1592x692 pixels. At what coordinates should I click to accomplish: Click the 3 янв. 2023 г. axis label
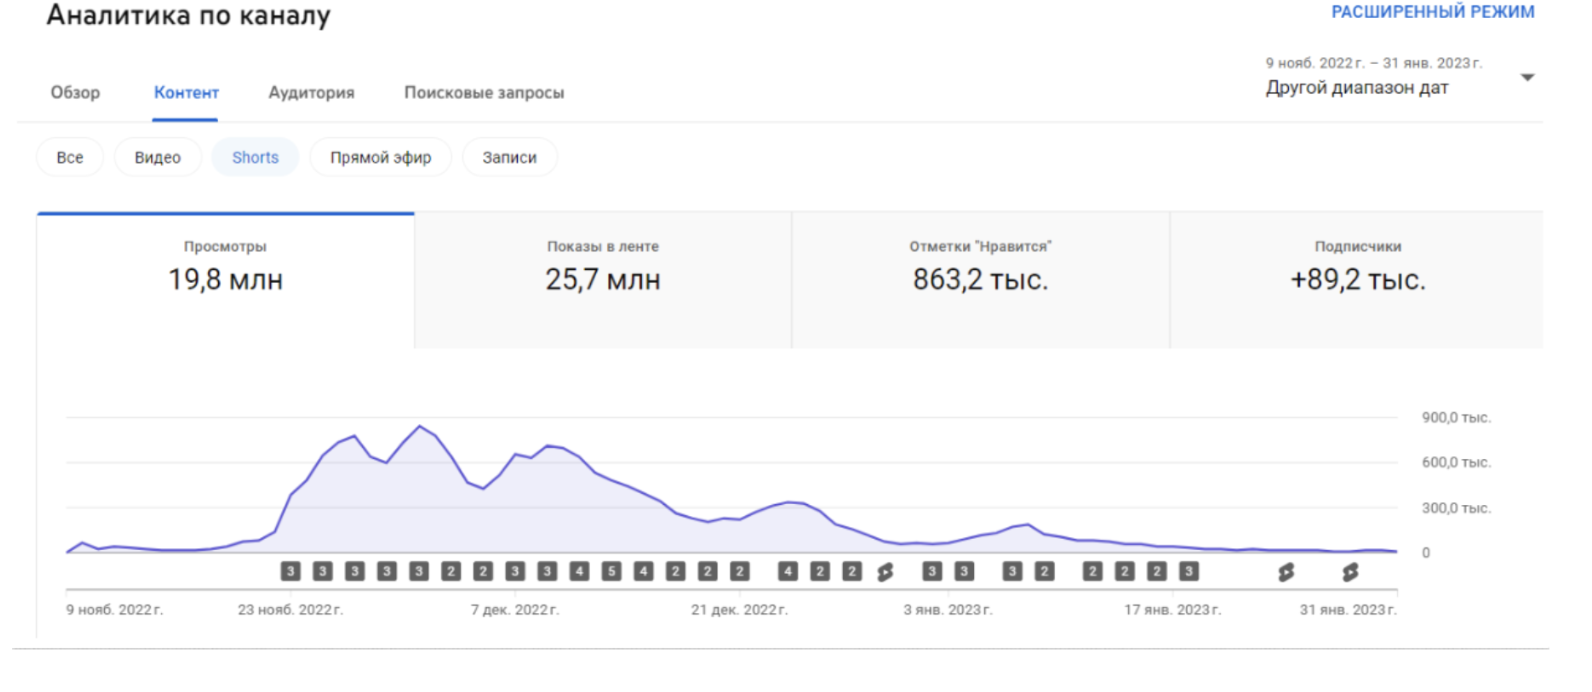(x=948, y=610)
